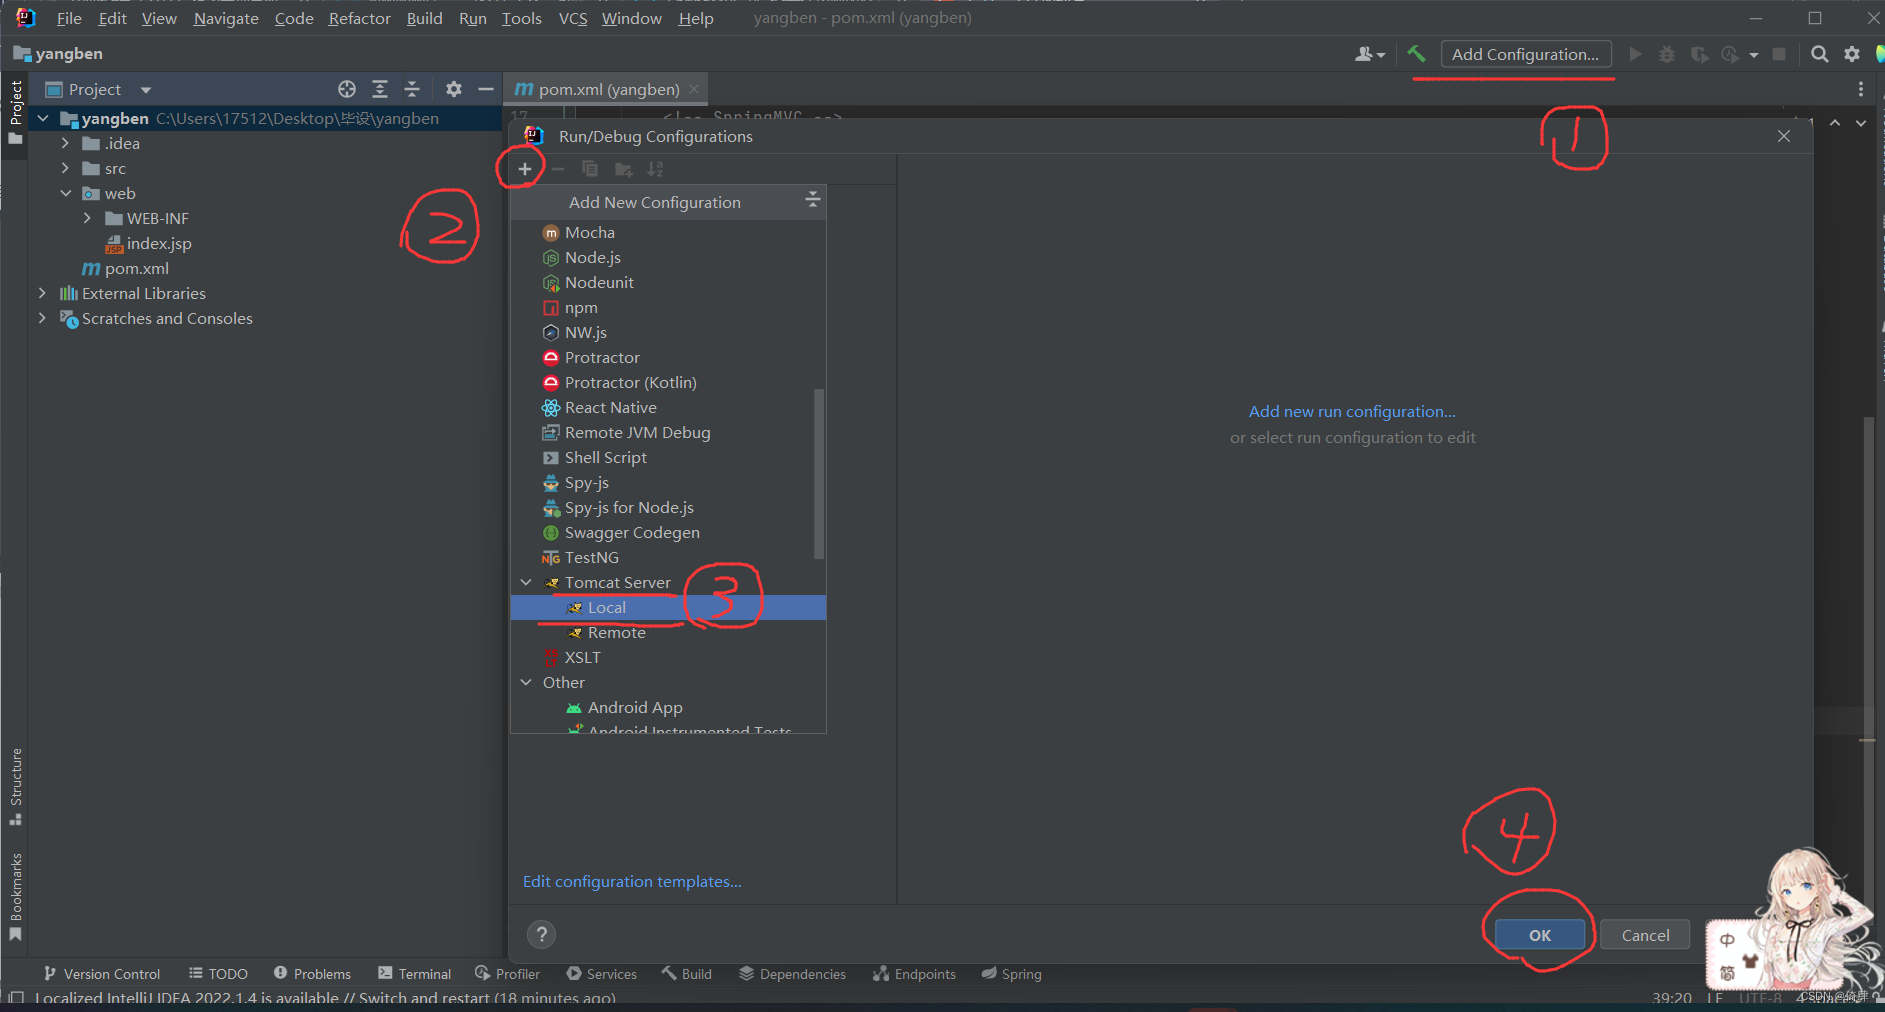The image size is (1885, 1012).
Task: Click Expand All icon in Project panel
Action: click(x=380, y=89)
